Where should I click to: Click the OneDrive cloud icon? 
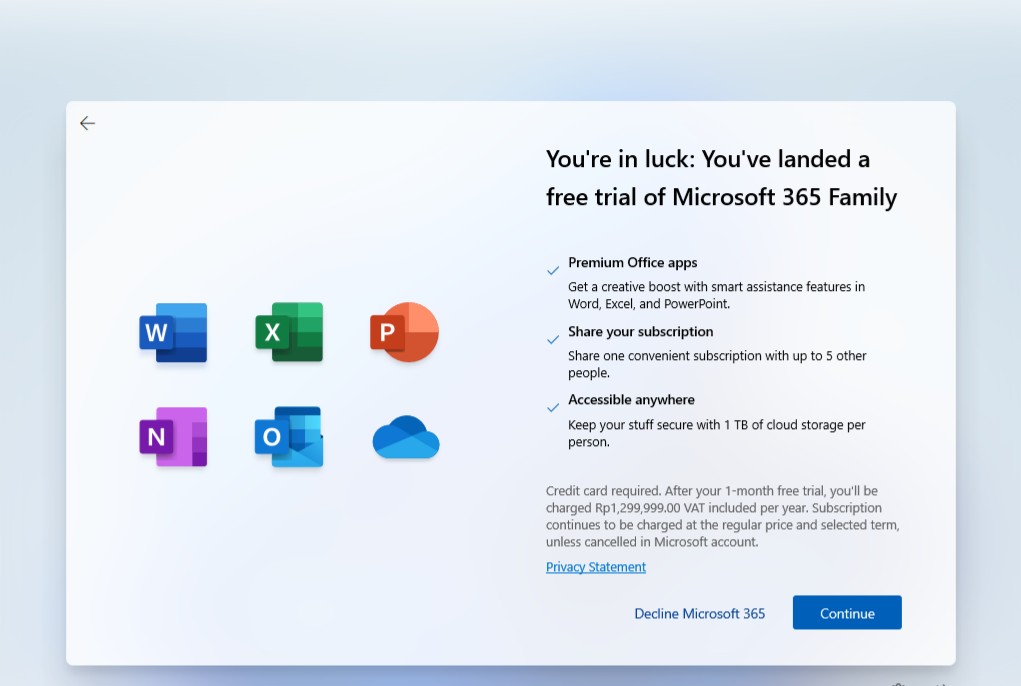pyautogui.click(x=405, y=438)
